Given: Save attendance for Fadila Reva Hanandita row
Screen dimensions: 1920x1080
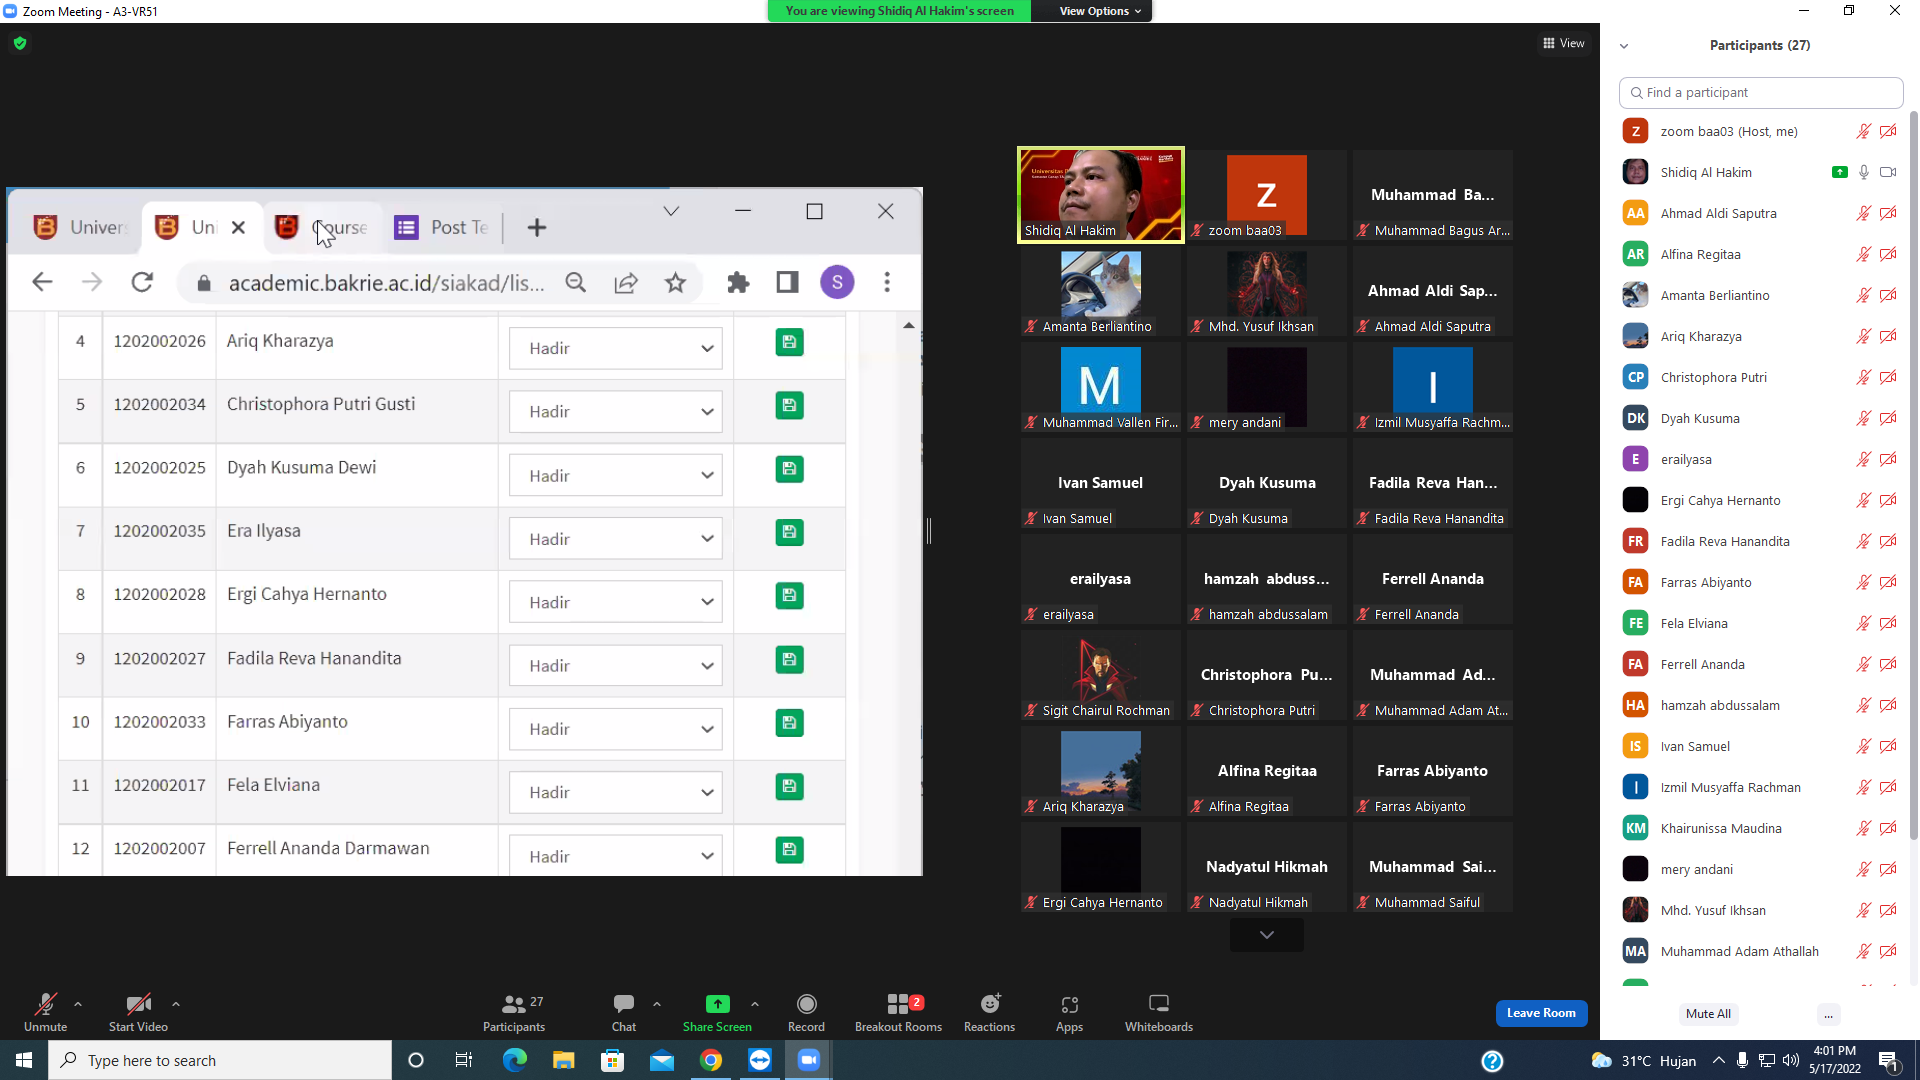Looking at the screenshot, I should pos(789,660).
